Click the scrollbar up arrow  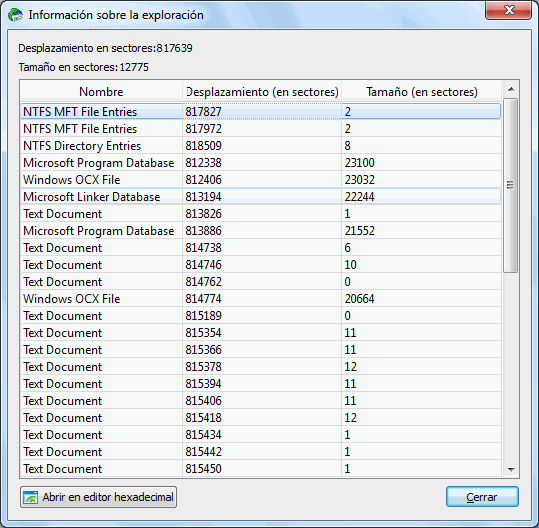[511, 89]
